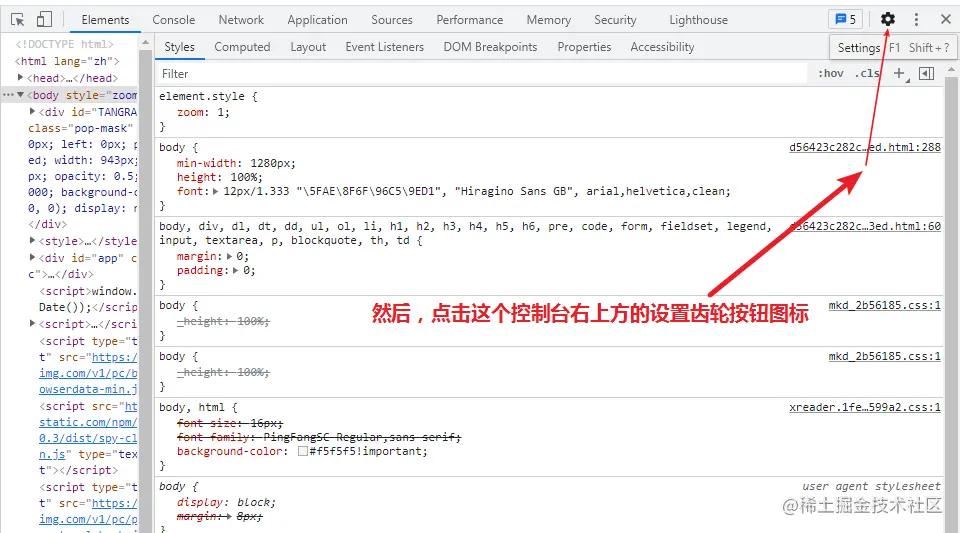Open the 5 issues message badge
The image size is (960, 533).
click(846, 20)
